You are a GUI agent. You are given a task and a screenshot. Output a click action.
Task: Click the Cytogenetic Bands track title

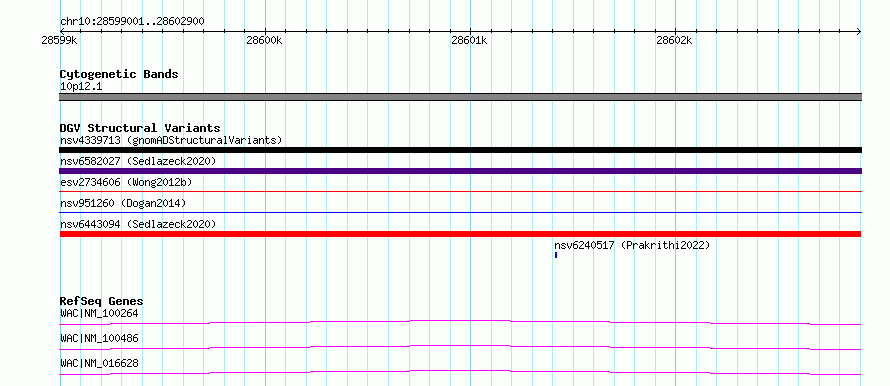(x=119, y=74)
